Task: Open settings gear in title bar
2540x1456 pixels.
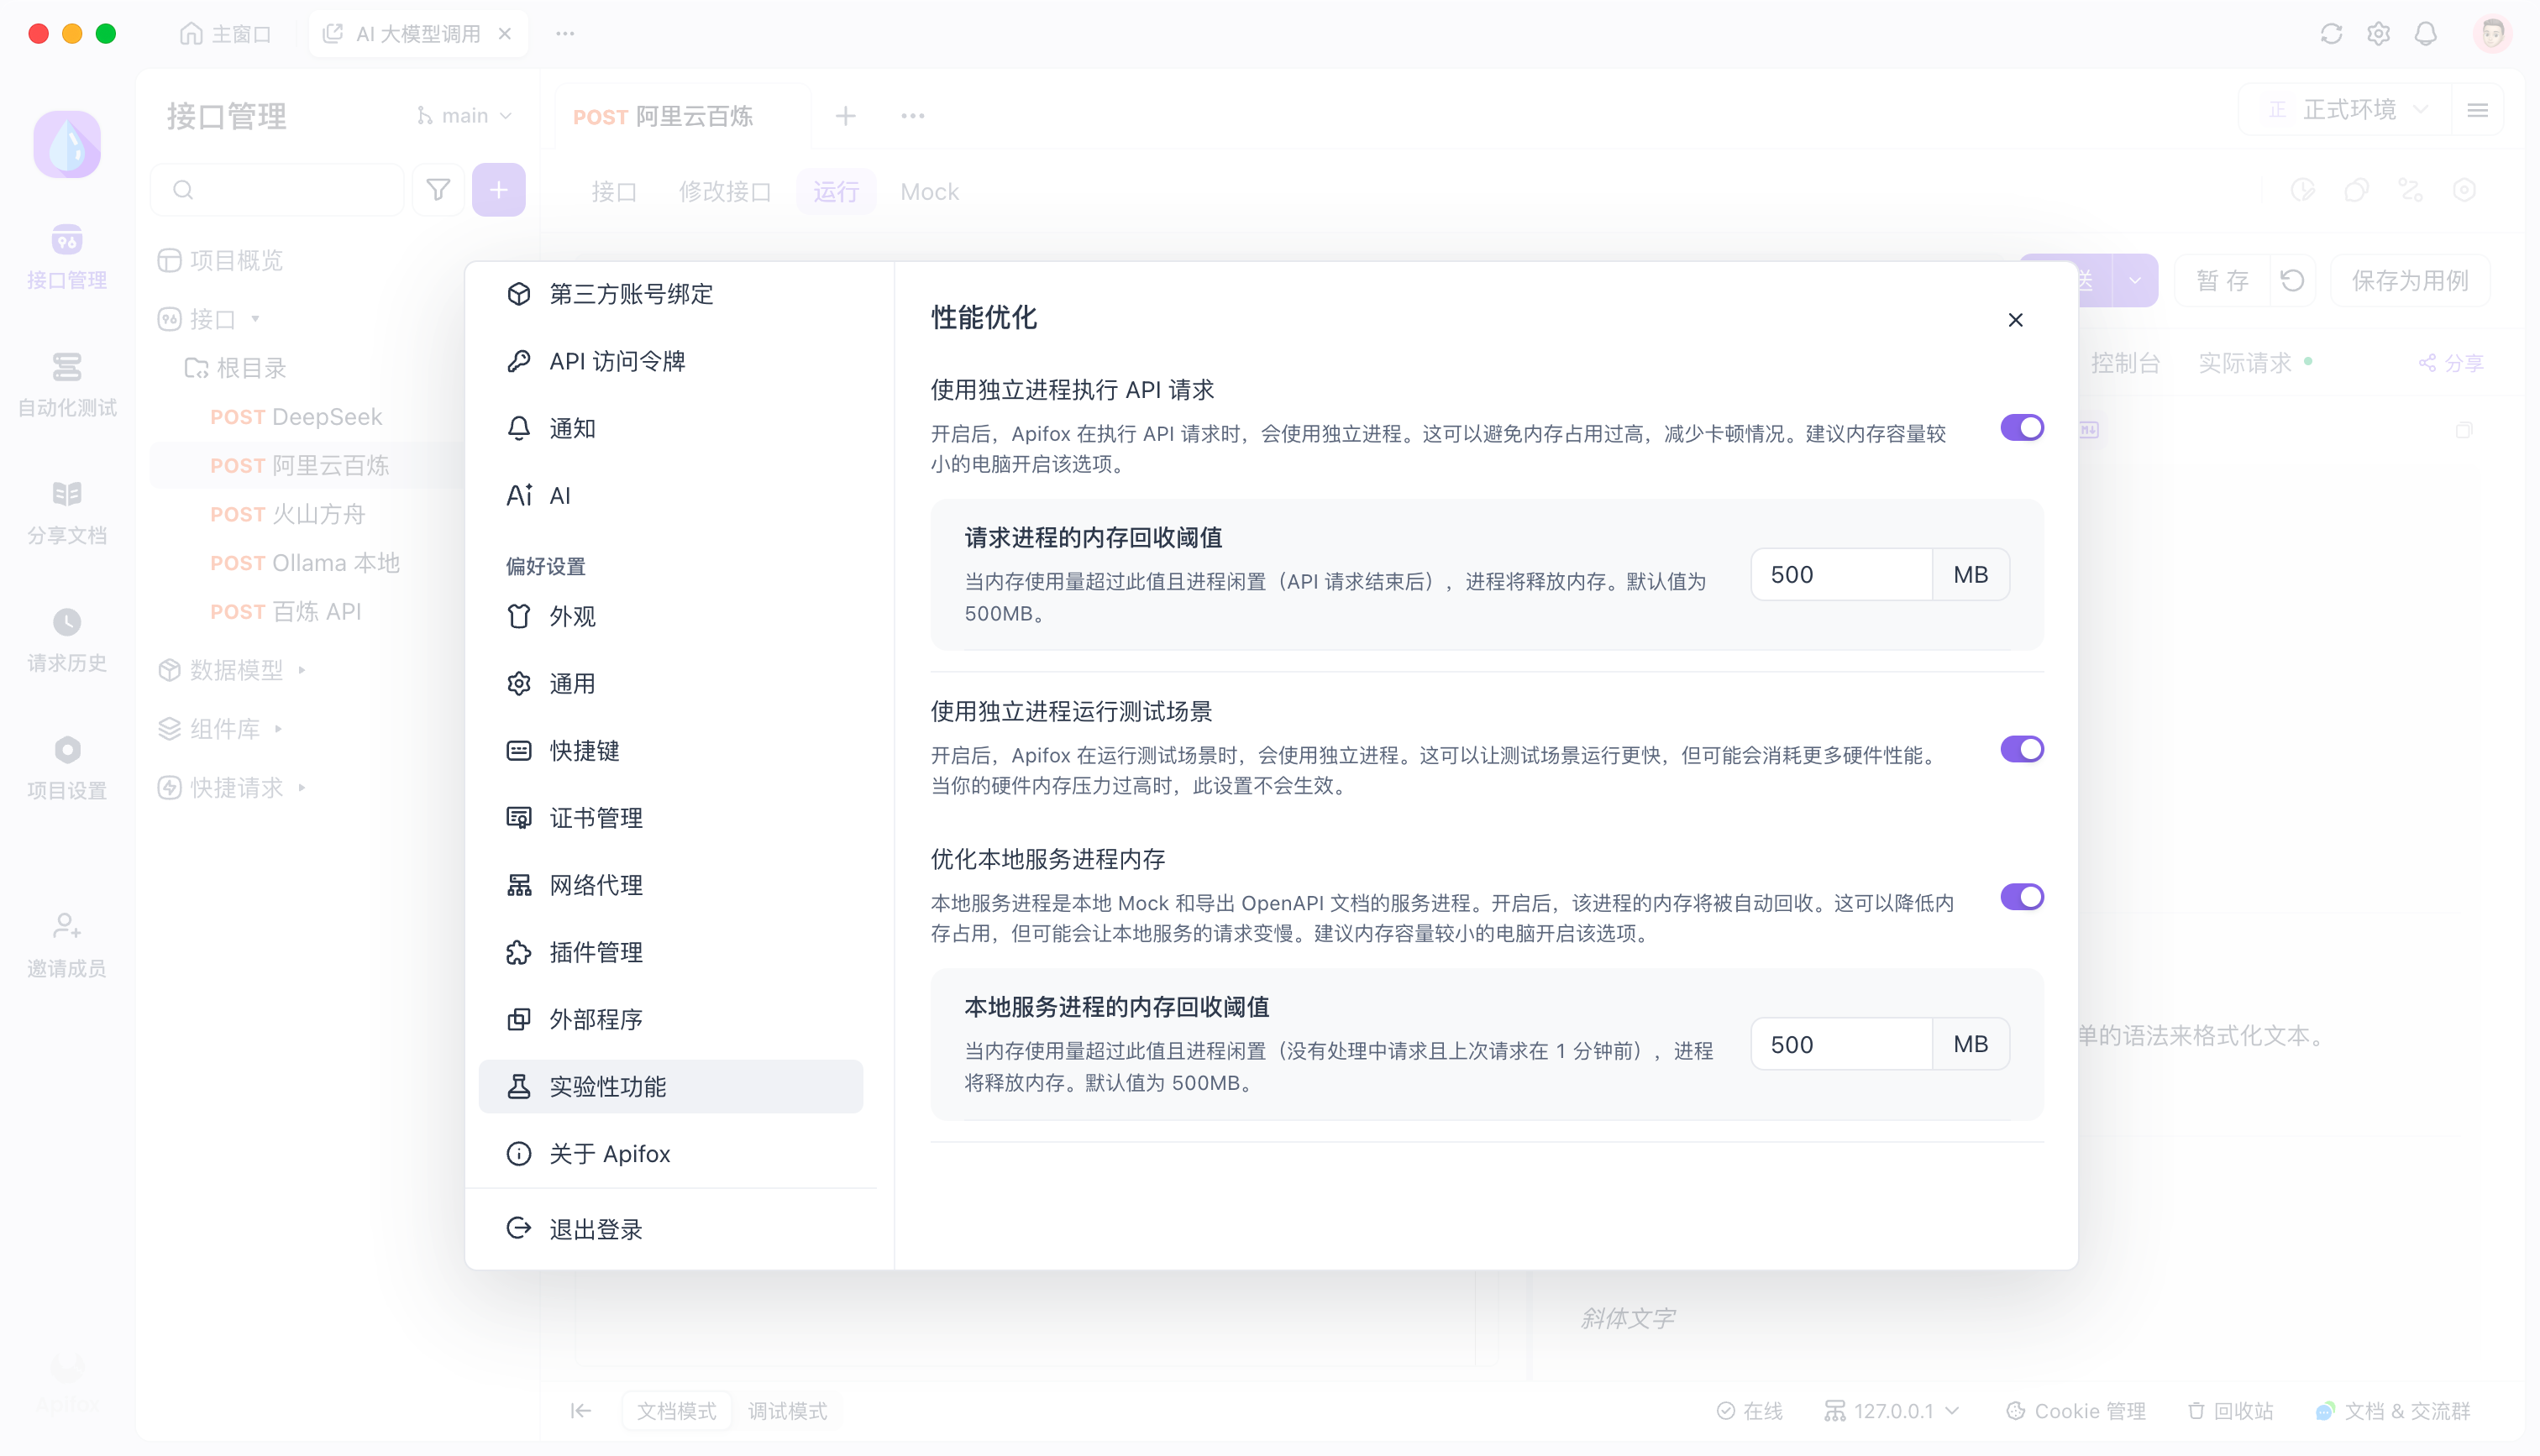Action: [2378, 34]
